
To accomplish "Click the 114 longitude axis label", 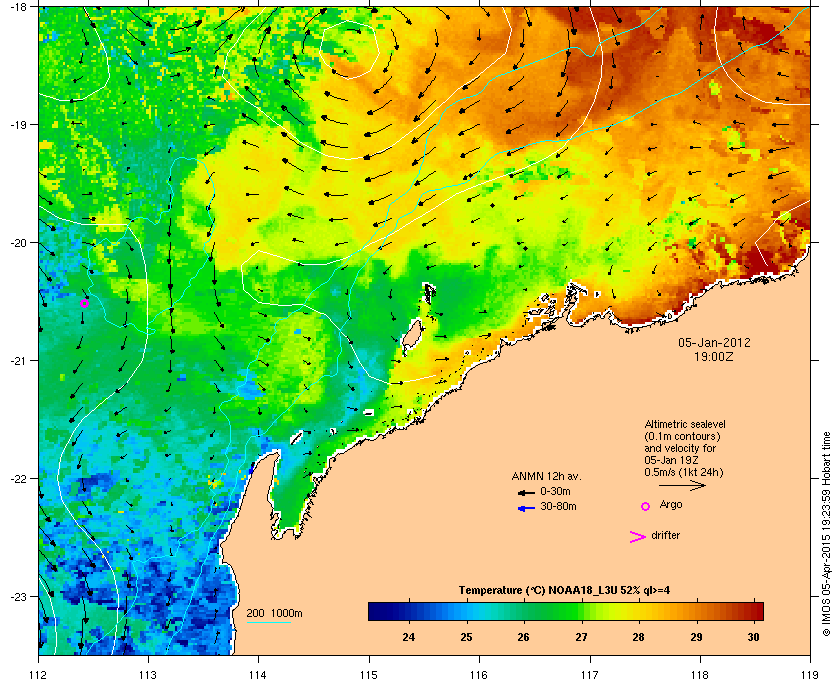I will click(258, 674).
